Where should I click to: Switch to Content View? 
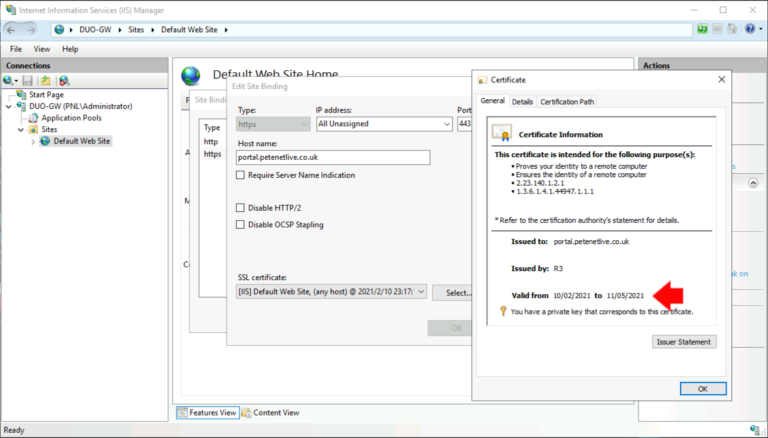271,413
